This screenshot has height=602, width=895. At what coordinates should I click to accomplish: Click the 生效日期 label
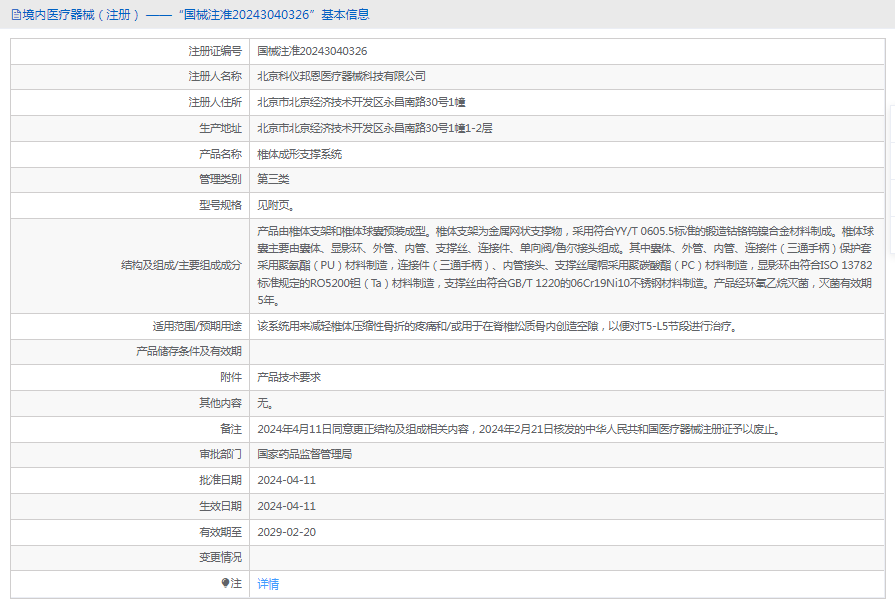click(220, 506)
